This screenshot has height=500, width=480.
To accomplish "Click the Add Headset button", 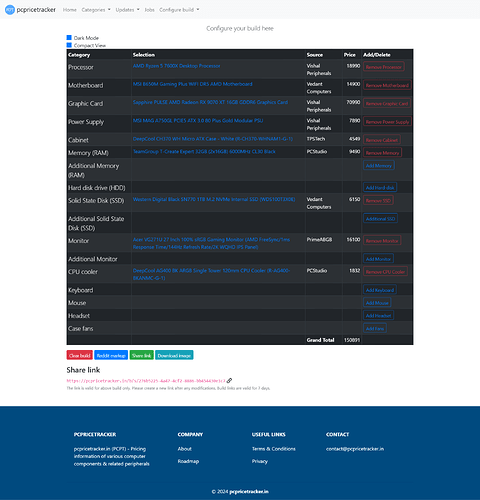I will point(378,315).
